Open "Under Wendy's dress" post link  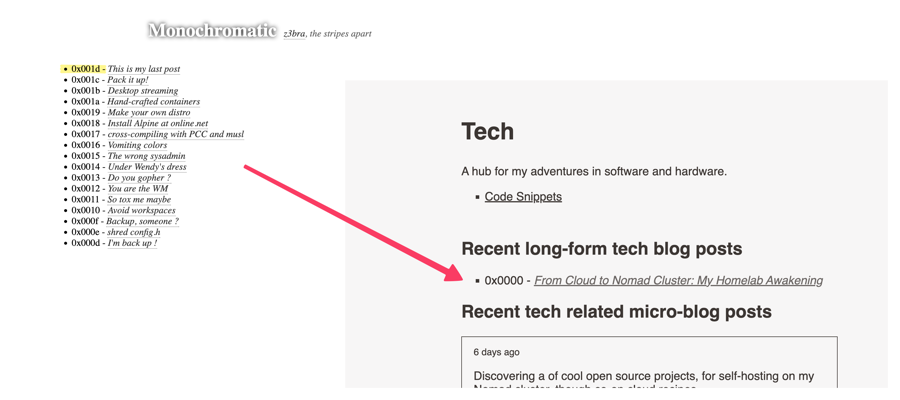coord(147,167)
